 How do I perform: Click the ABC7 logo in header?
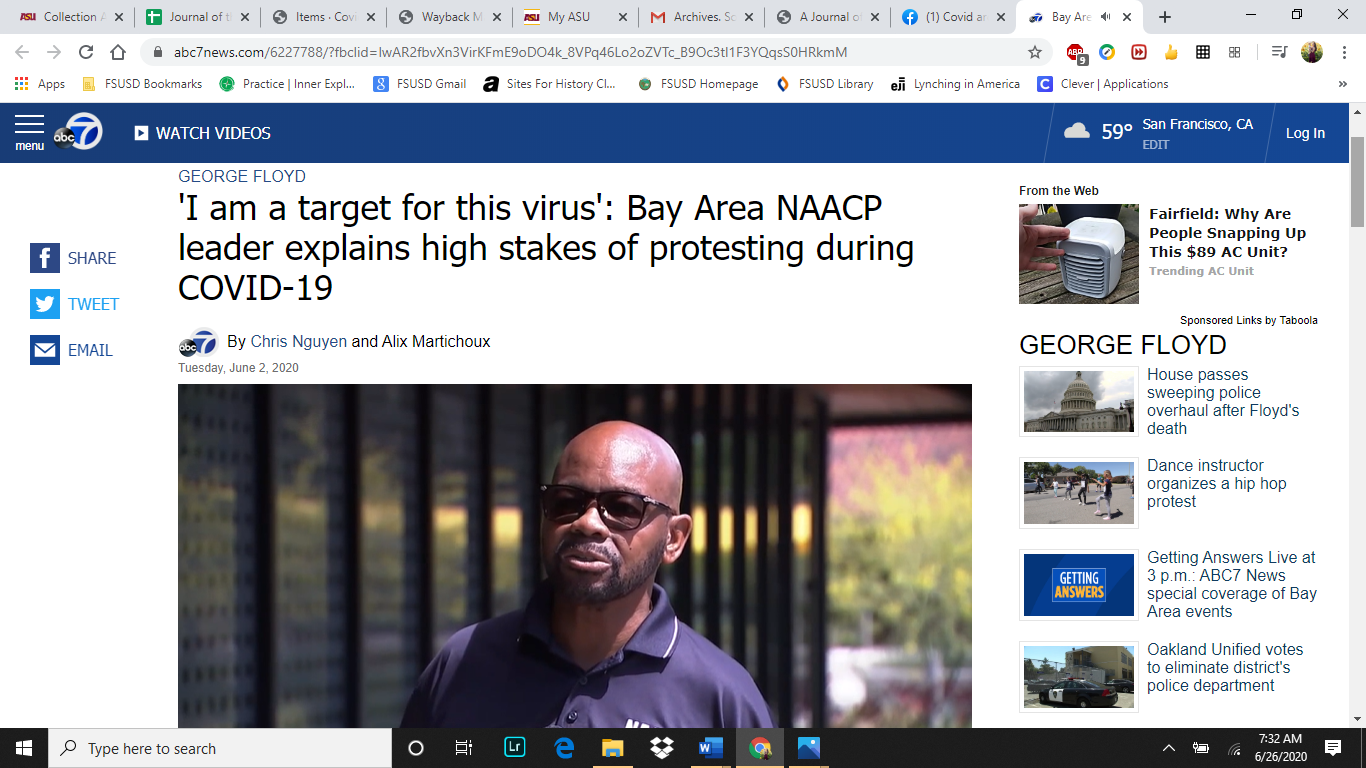click(78, 132)
